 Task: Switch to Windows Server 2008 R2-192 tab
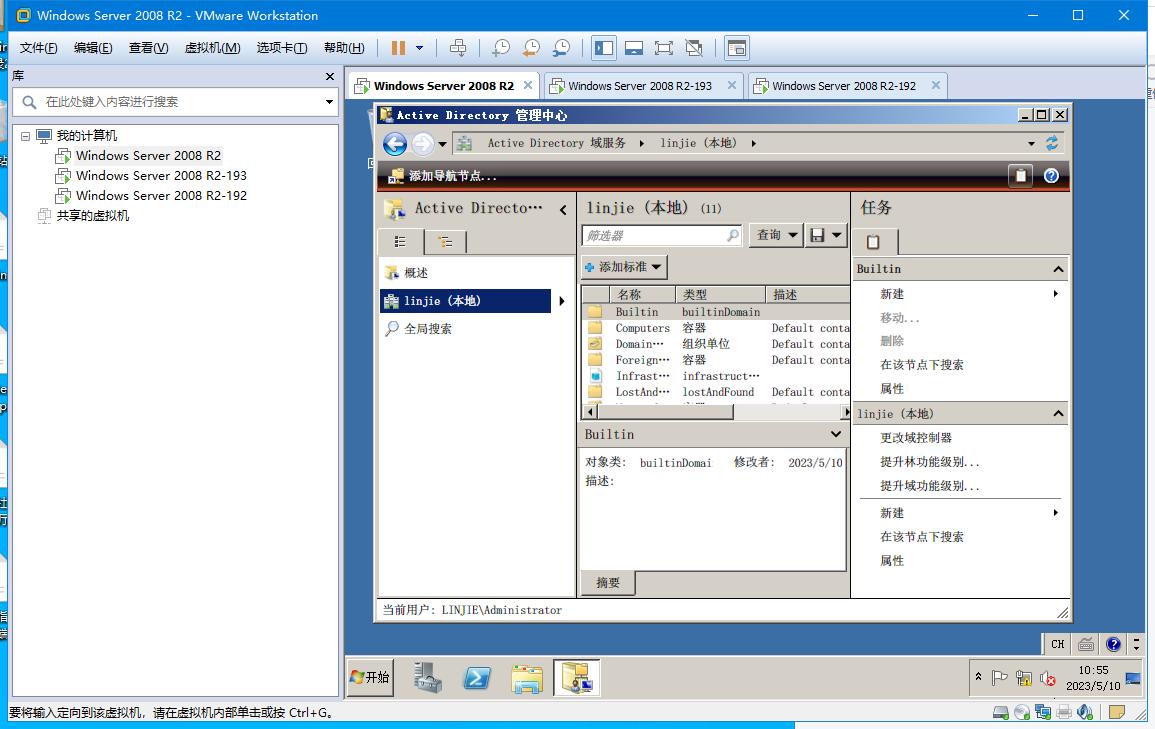[843, 85]
